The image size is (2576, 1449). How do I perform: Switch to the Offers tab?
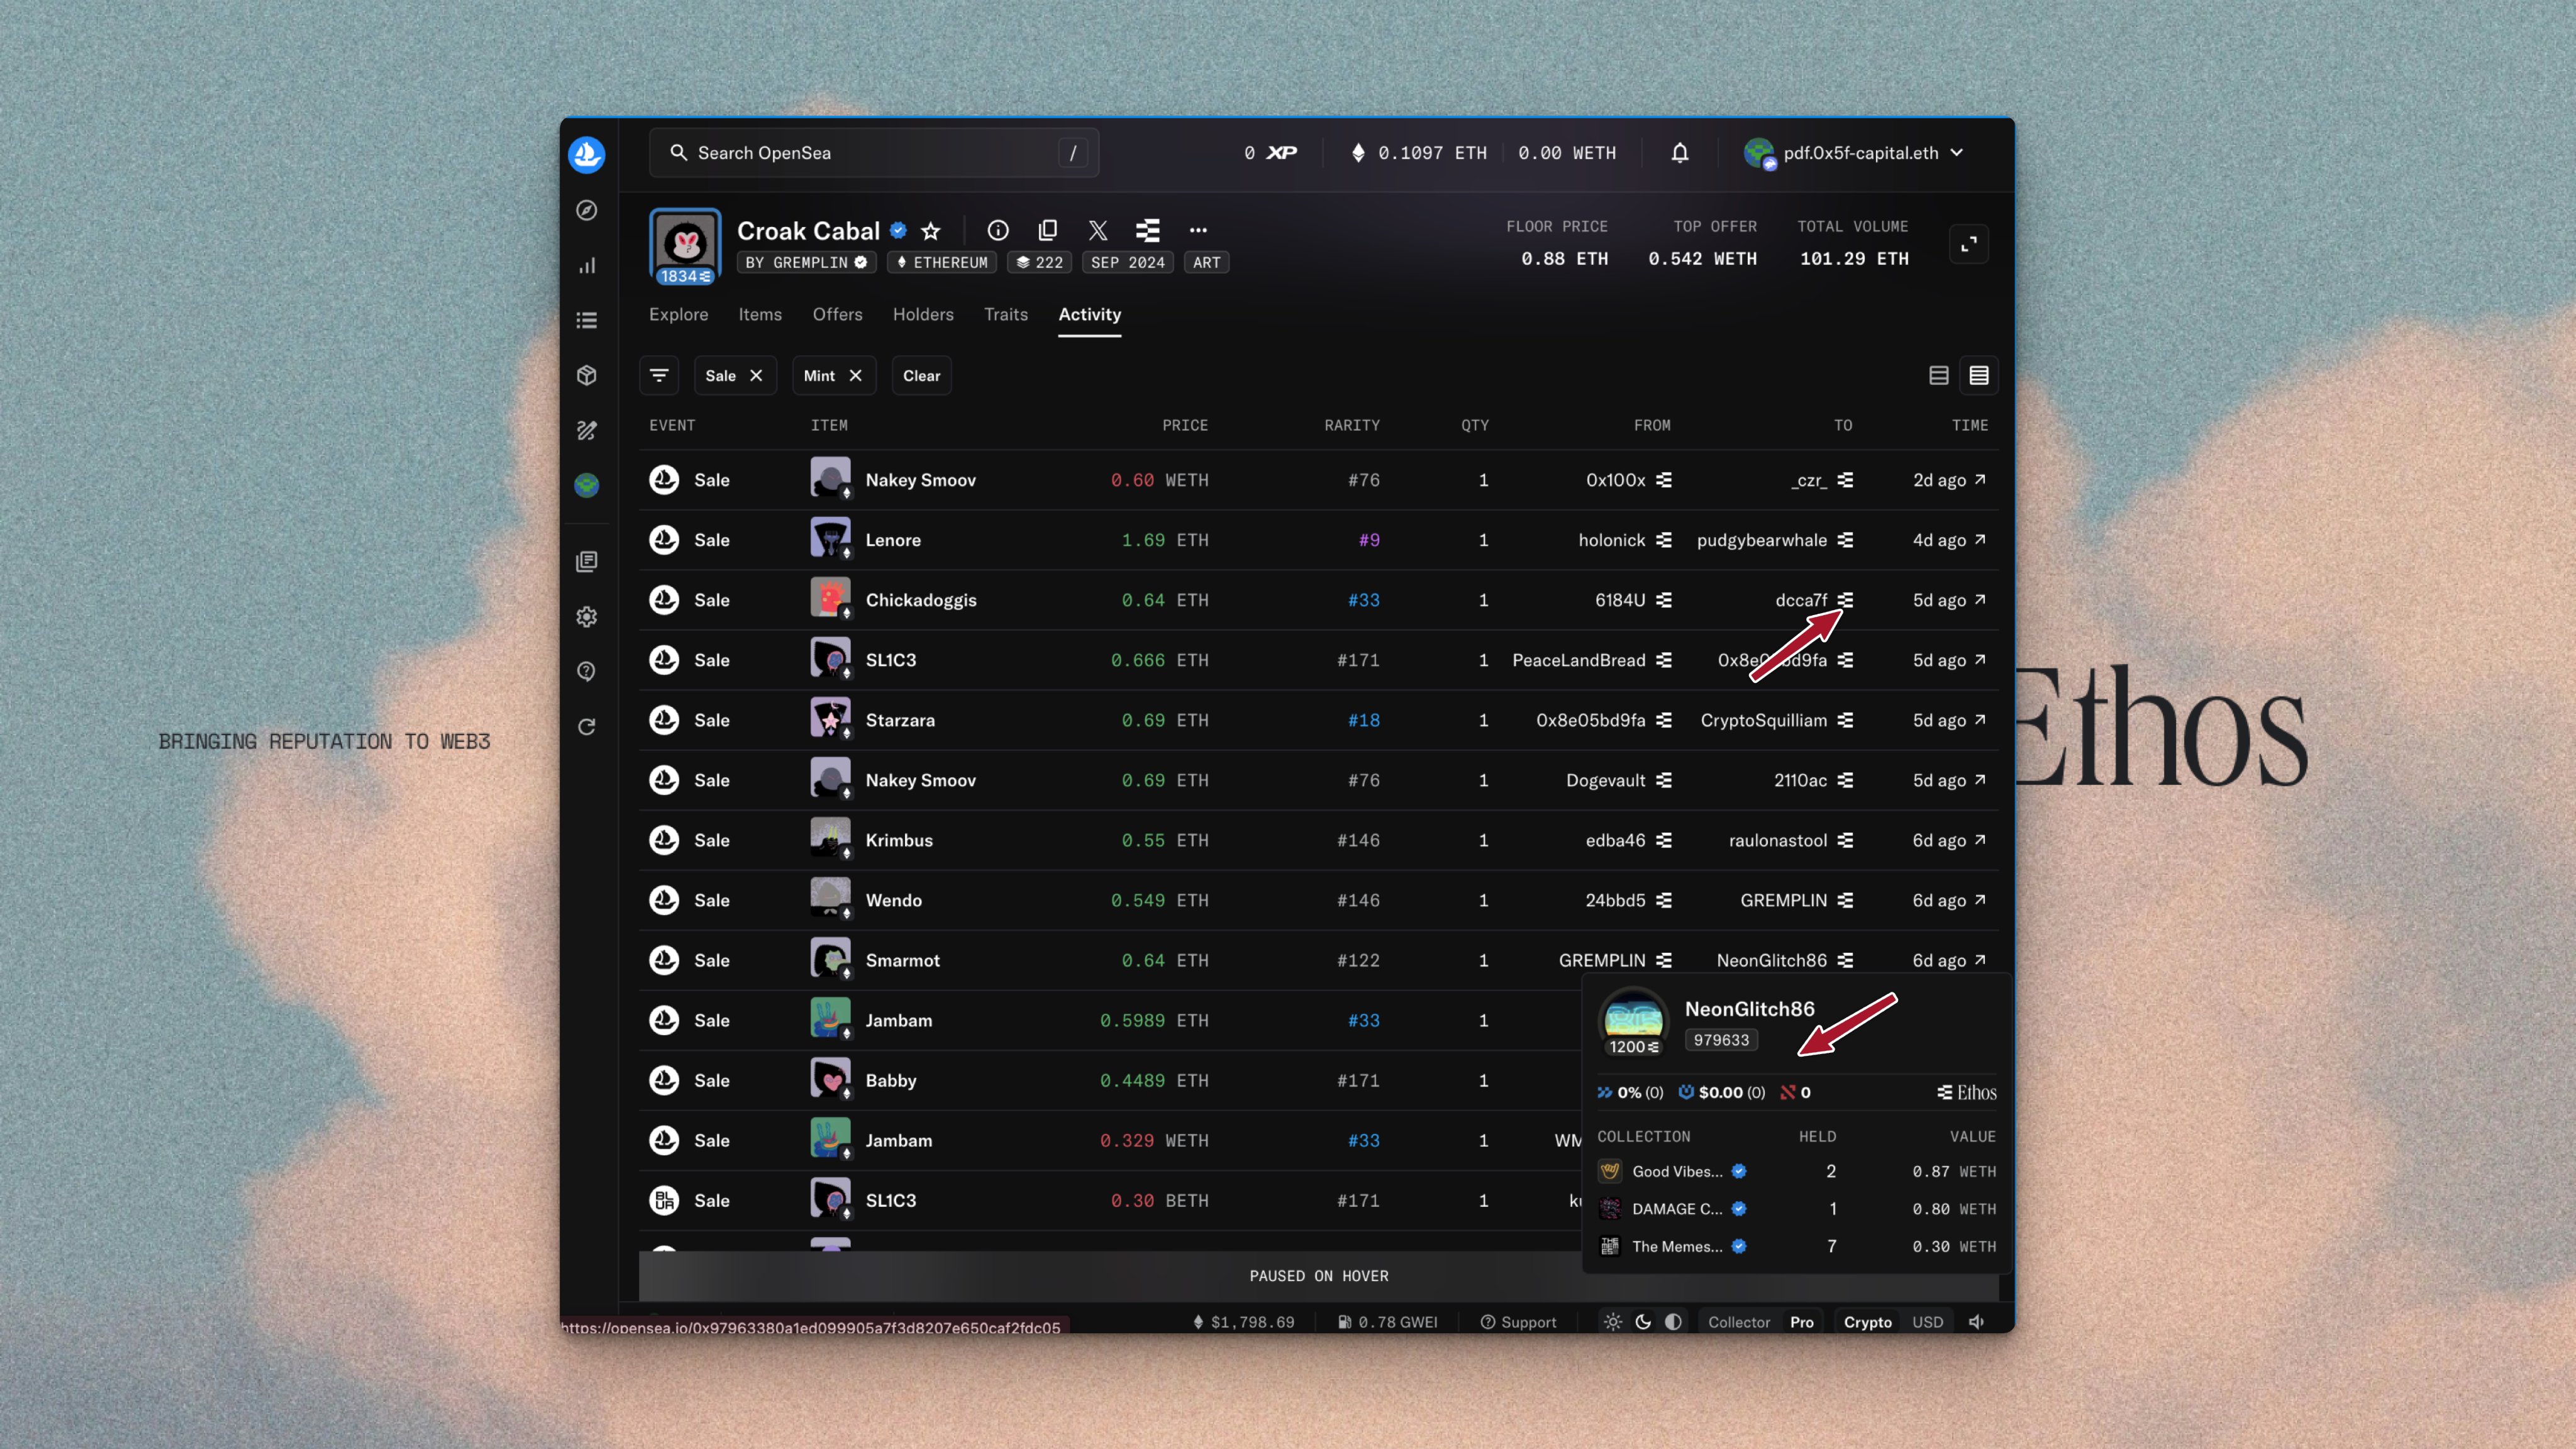click(x=838, y=314)
